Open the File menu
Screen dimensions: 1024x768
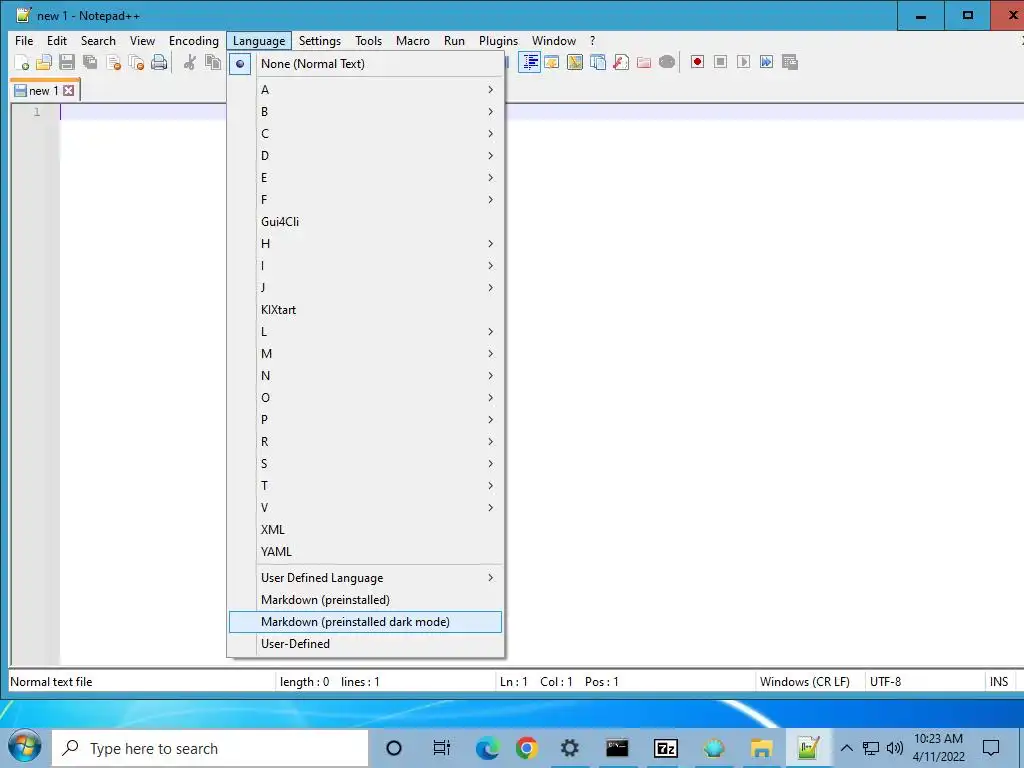coord(24,40)
